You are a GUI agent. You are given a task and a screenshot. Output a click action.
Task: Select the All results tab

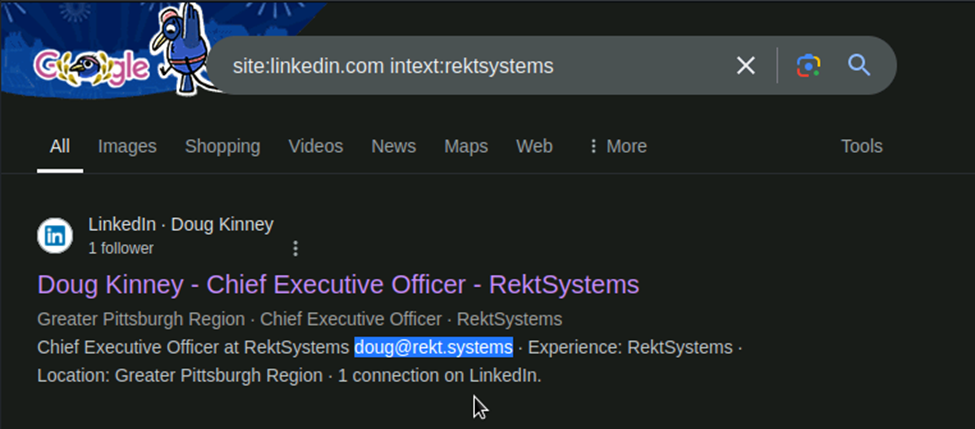tap(60, 146)
